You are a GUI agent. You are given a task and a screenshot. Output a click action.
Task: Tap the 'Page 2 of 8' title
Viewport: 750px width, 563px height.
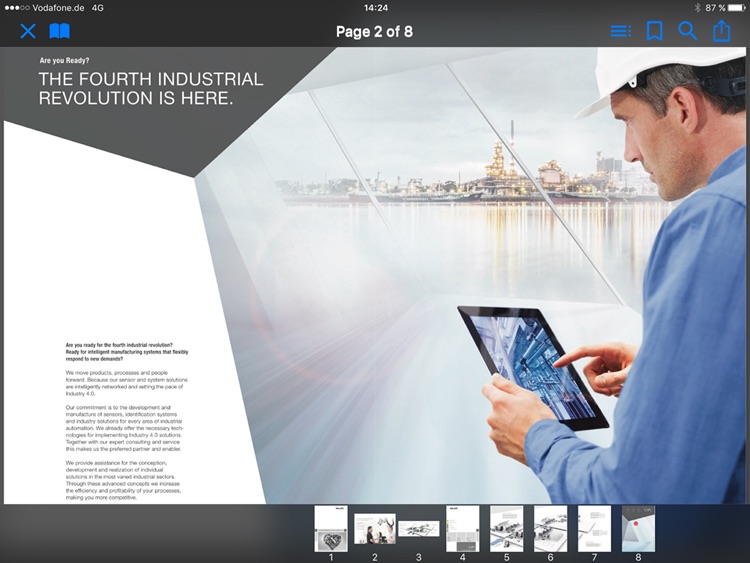click(x=374, y=32)
